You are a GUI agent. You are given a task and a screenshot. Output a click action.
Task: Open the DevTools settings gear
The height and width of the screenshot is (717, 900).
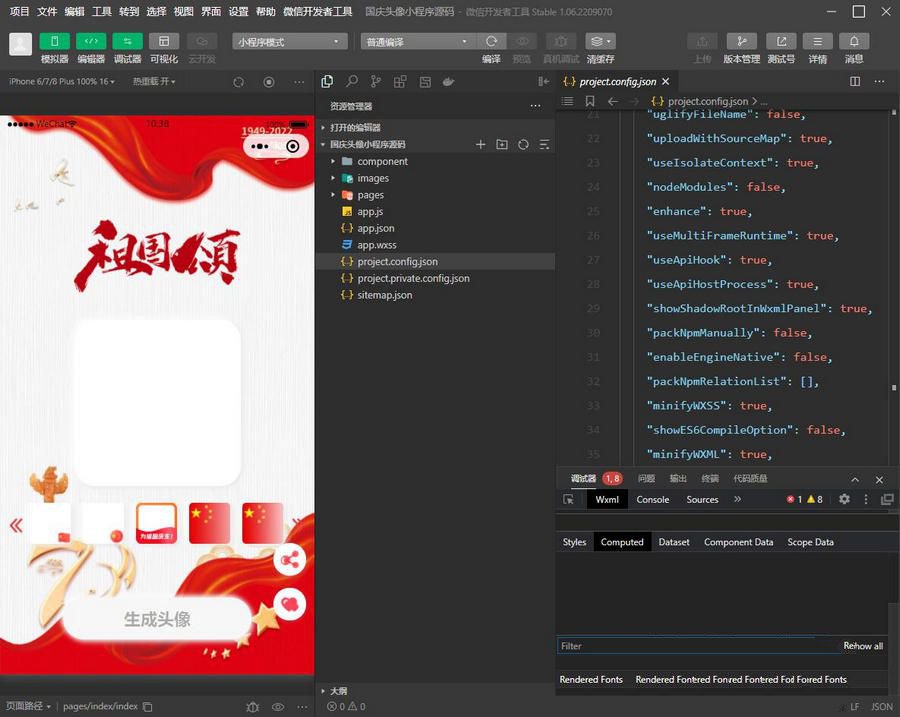pyautogui.click(x=844, y=499)
